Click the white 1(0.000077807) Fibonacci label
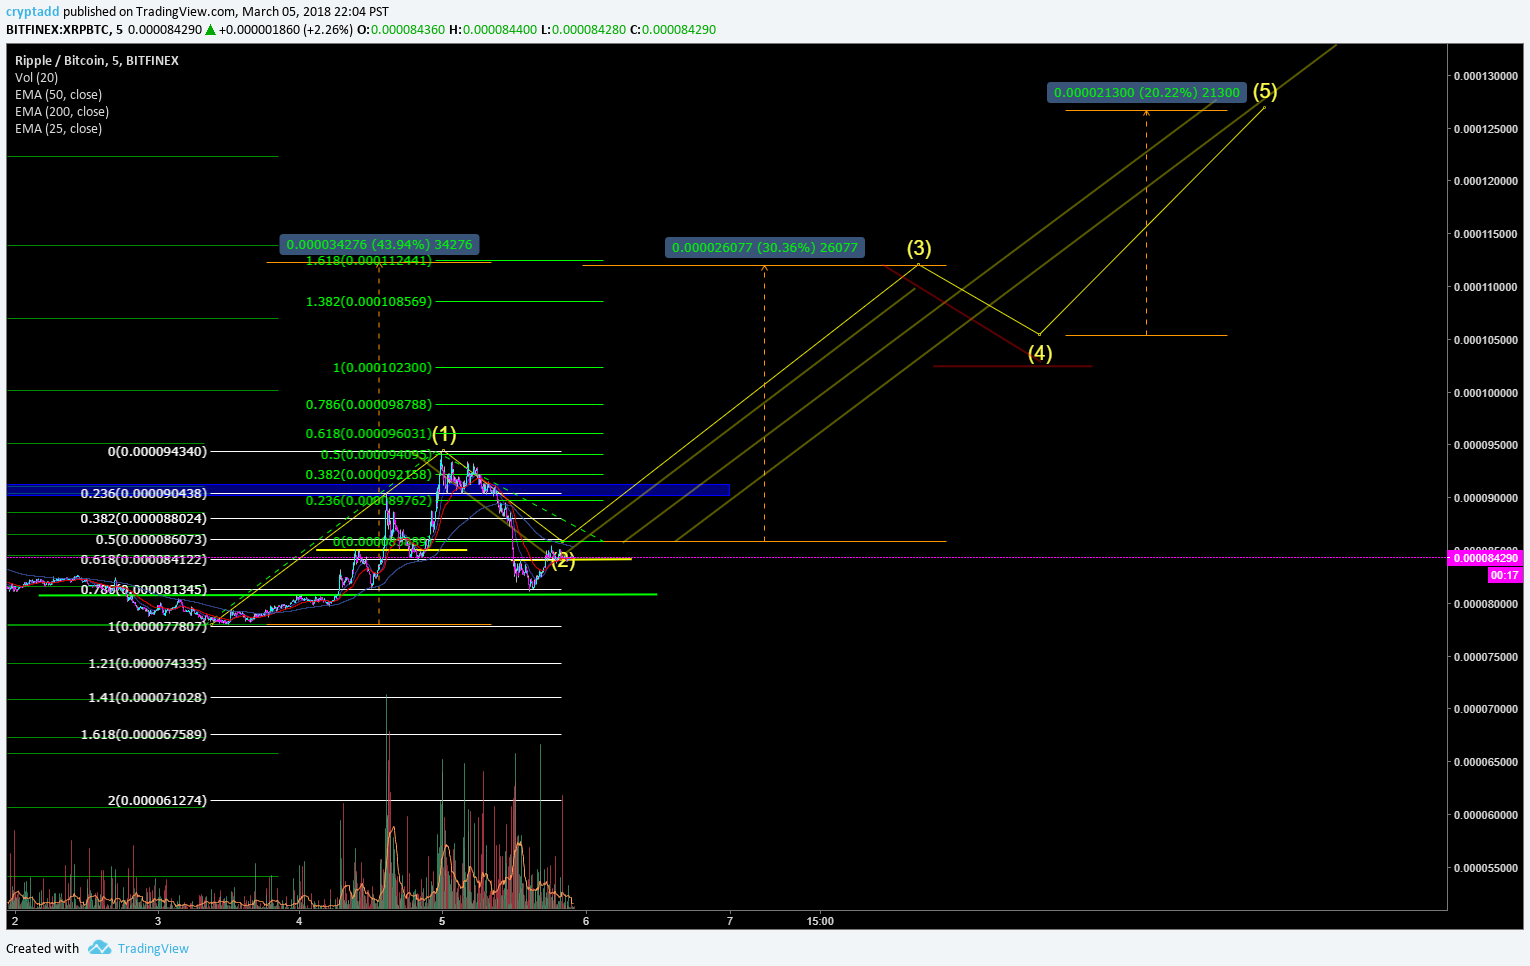The image size is (1530, 966). click(157, 627)
